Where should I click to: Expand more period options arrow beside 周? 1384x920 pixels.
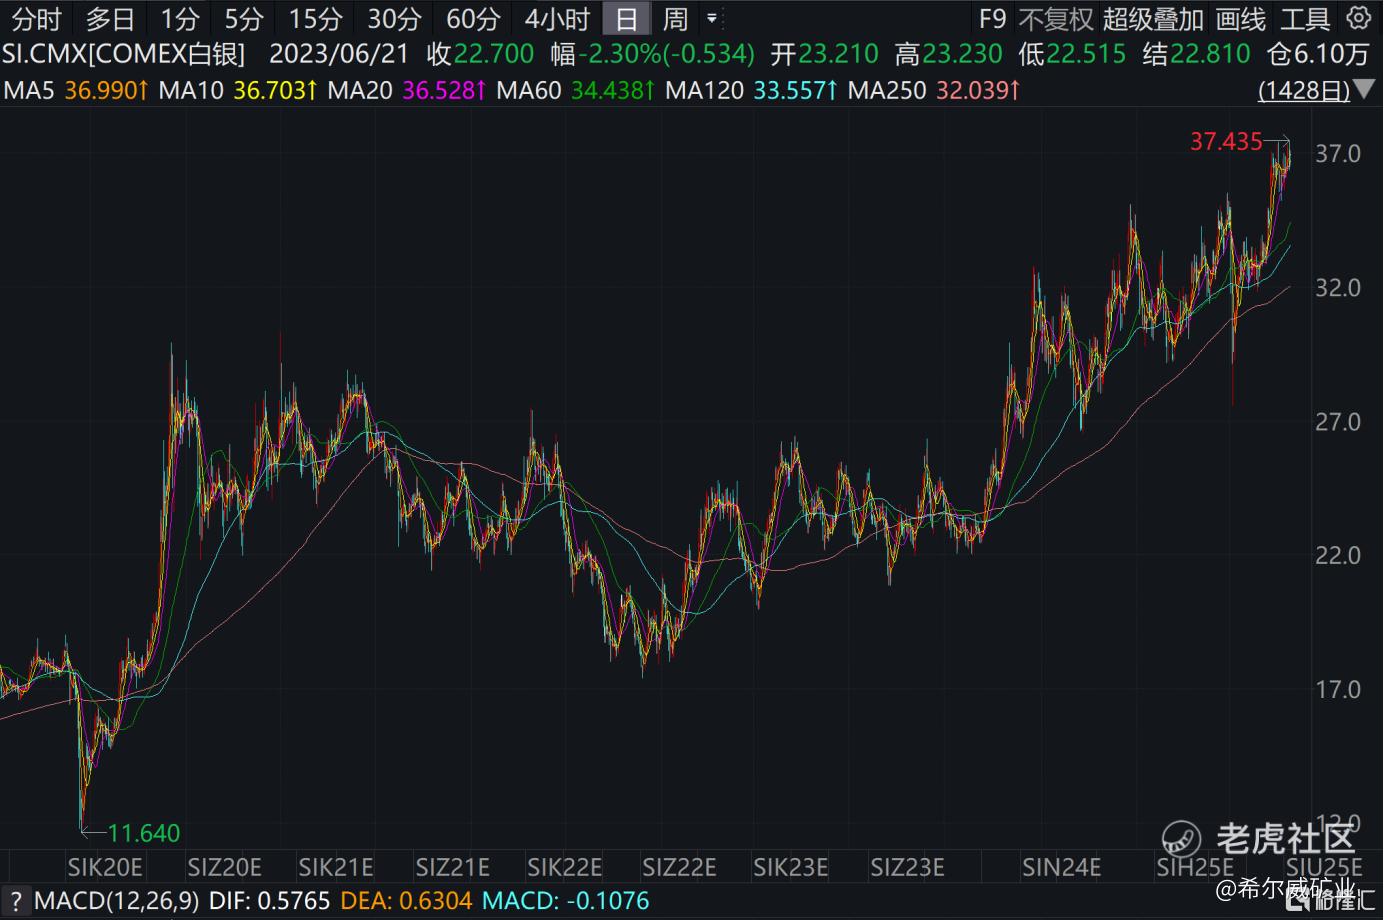[712, 18]
